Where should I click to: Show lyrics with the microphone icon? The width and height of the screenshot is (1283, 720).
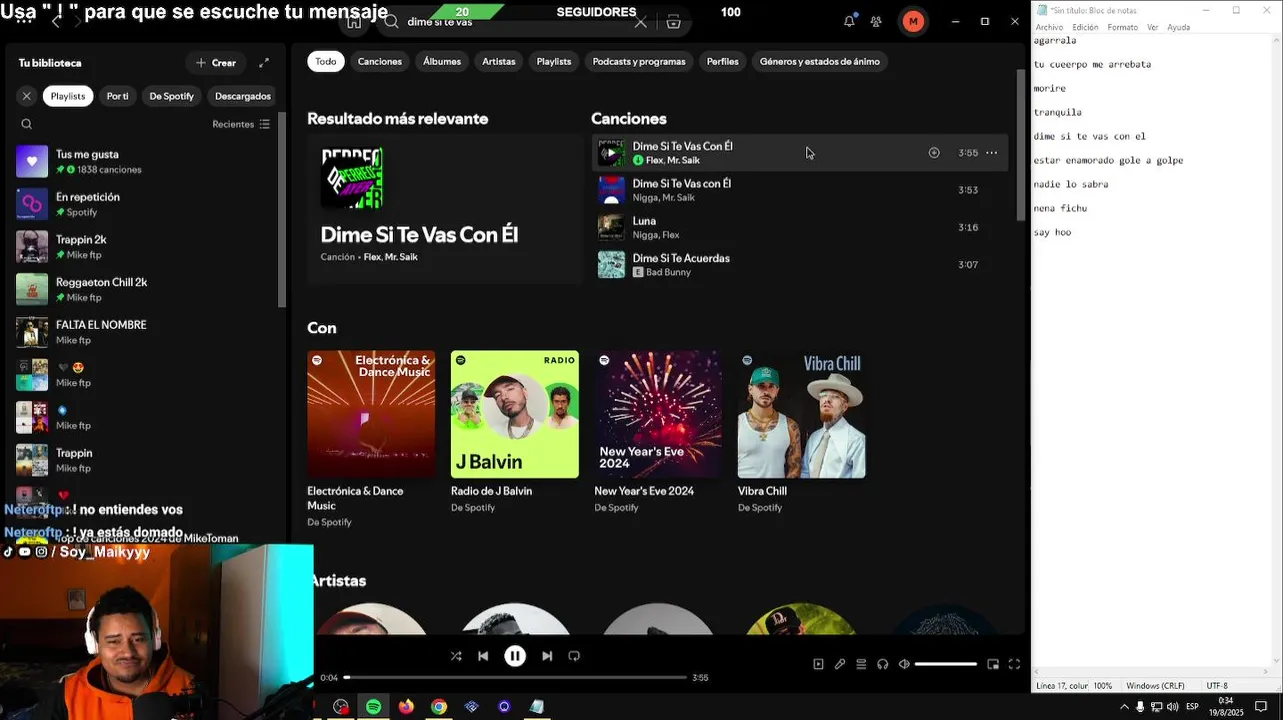click(x=840, y=664)
